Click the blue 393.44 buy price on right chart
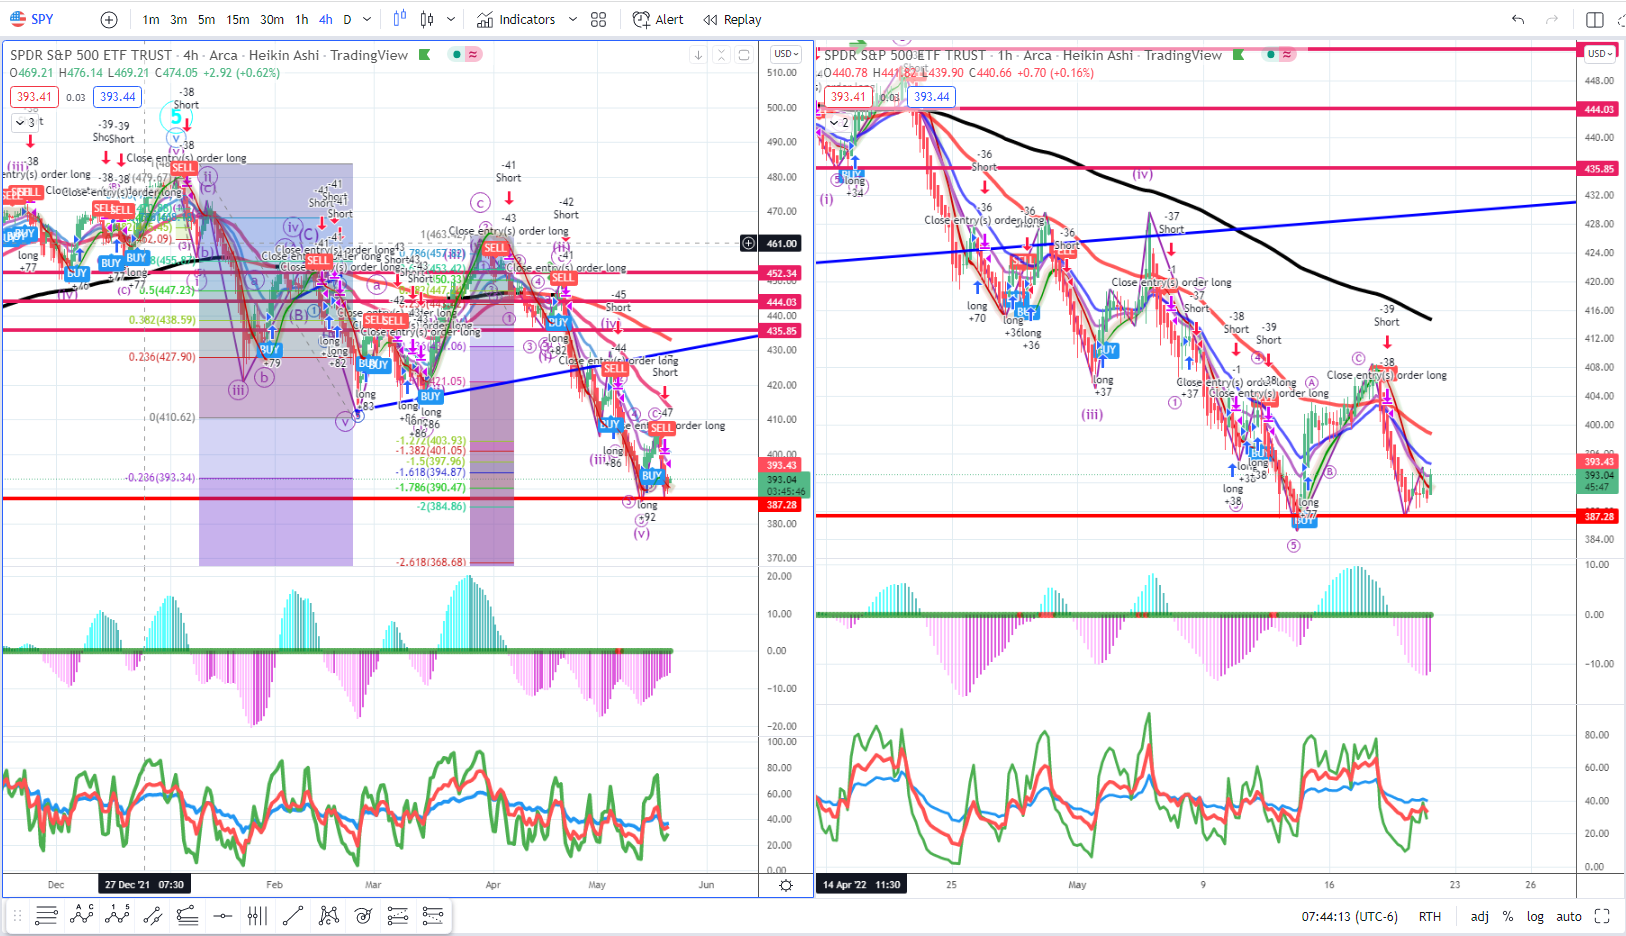This screenshot has width=1626, height=936. pyautogui.click(x=932, y=97)
